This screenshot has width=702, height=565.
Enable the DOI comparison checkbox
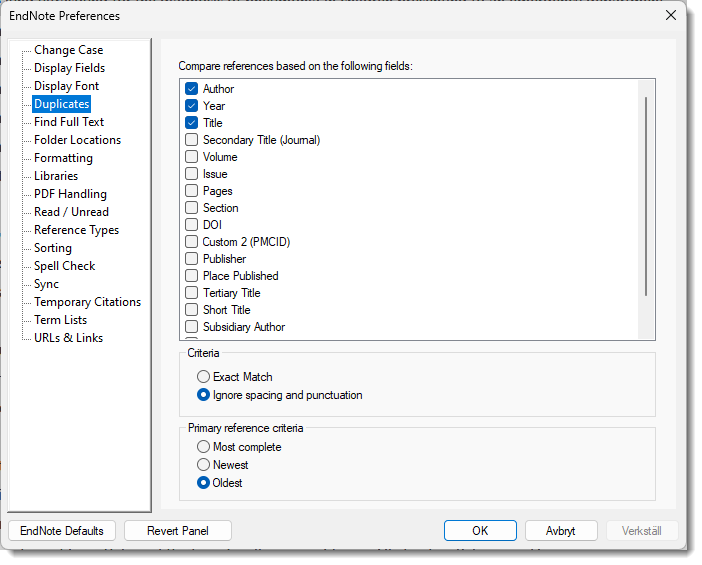(x=192, y=225)
